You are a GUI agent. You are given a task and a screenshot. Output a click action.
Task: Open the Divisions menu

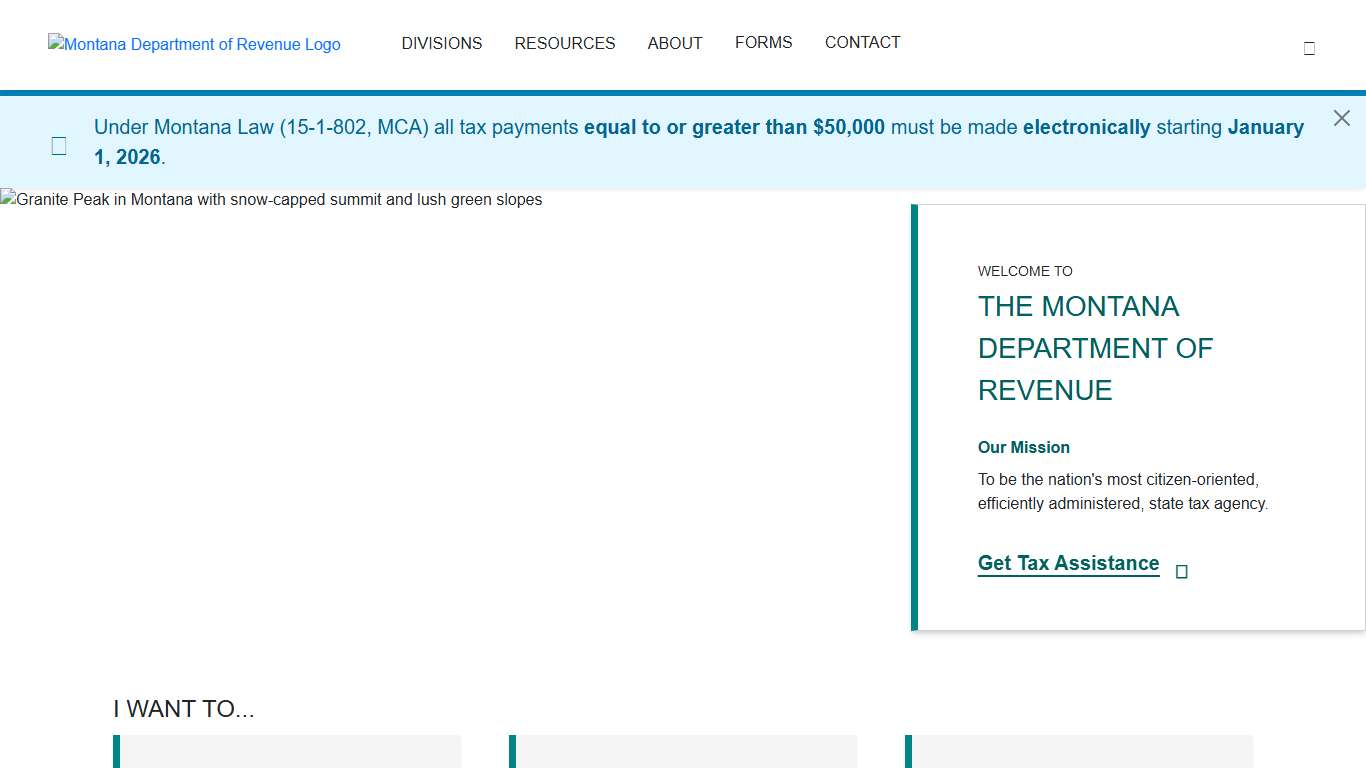tap(441, 43)
